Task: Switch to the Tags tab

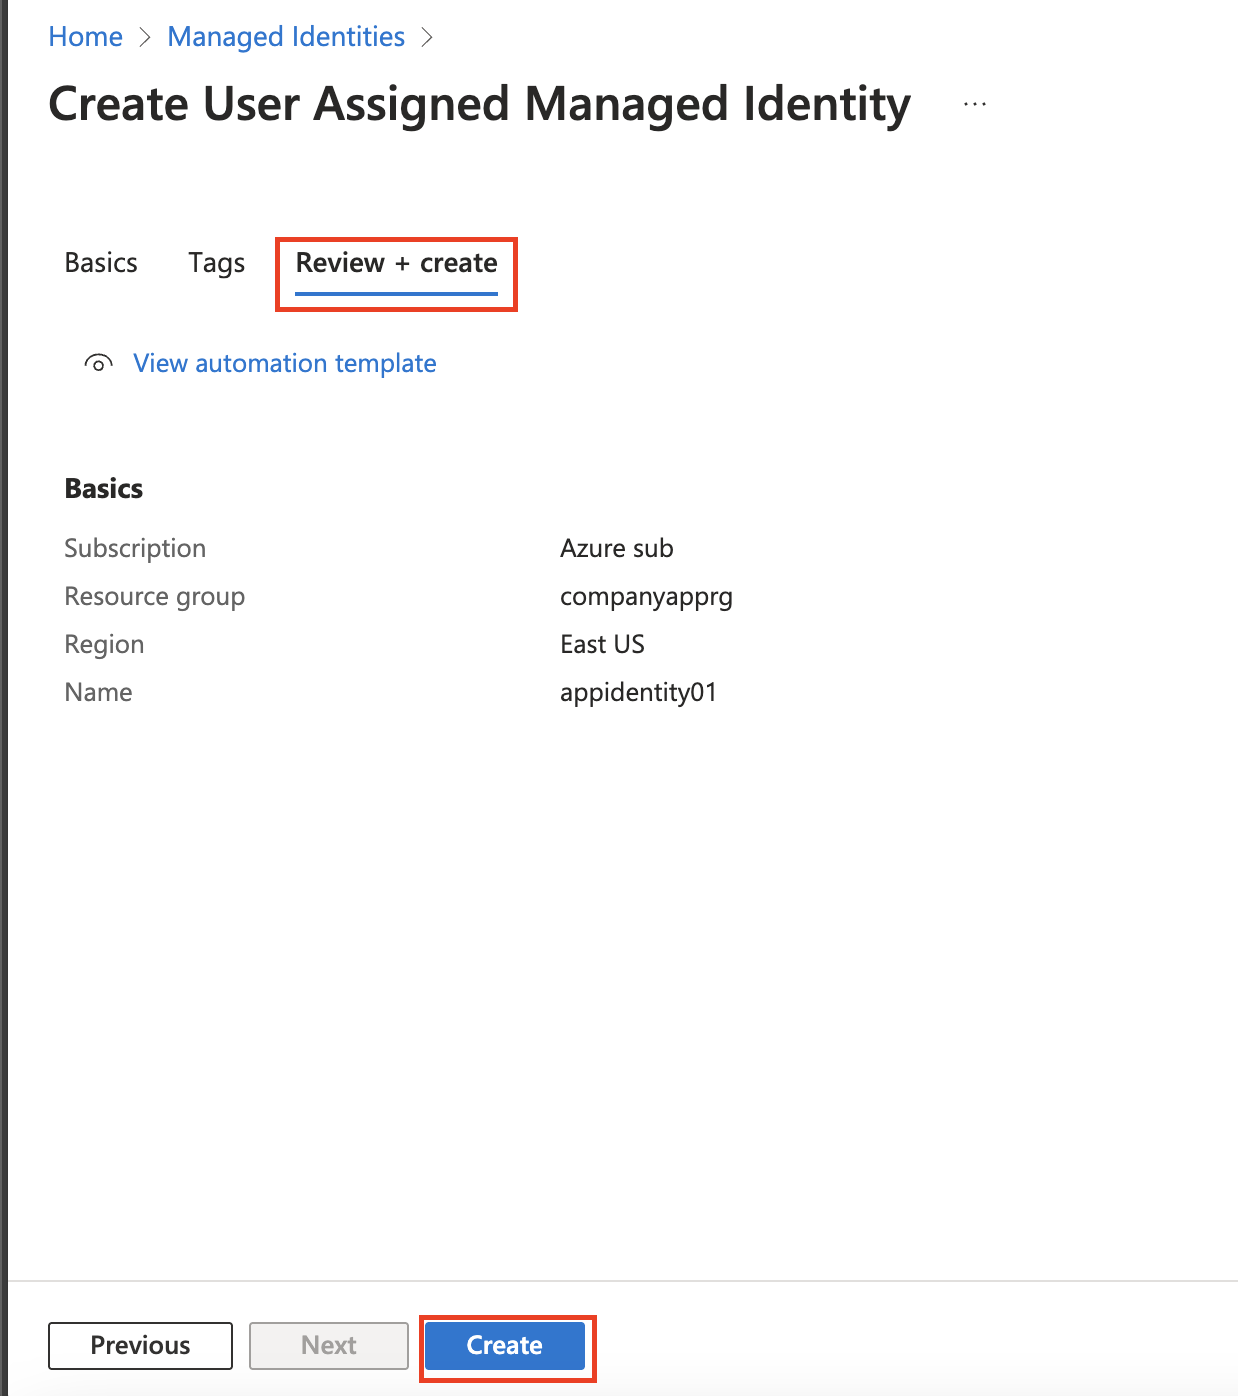Action: point(217,263)
